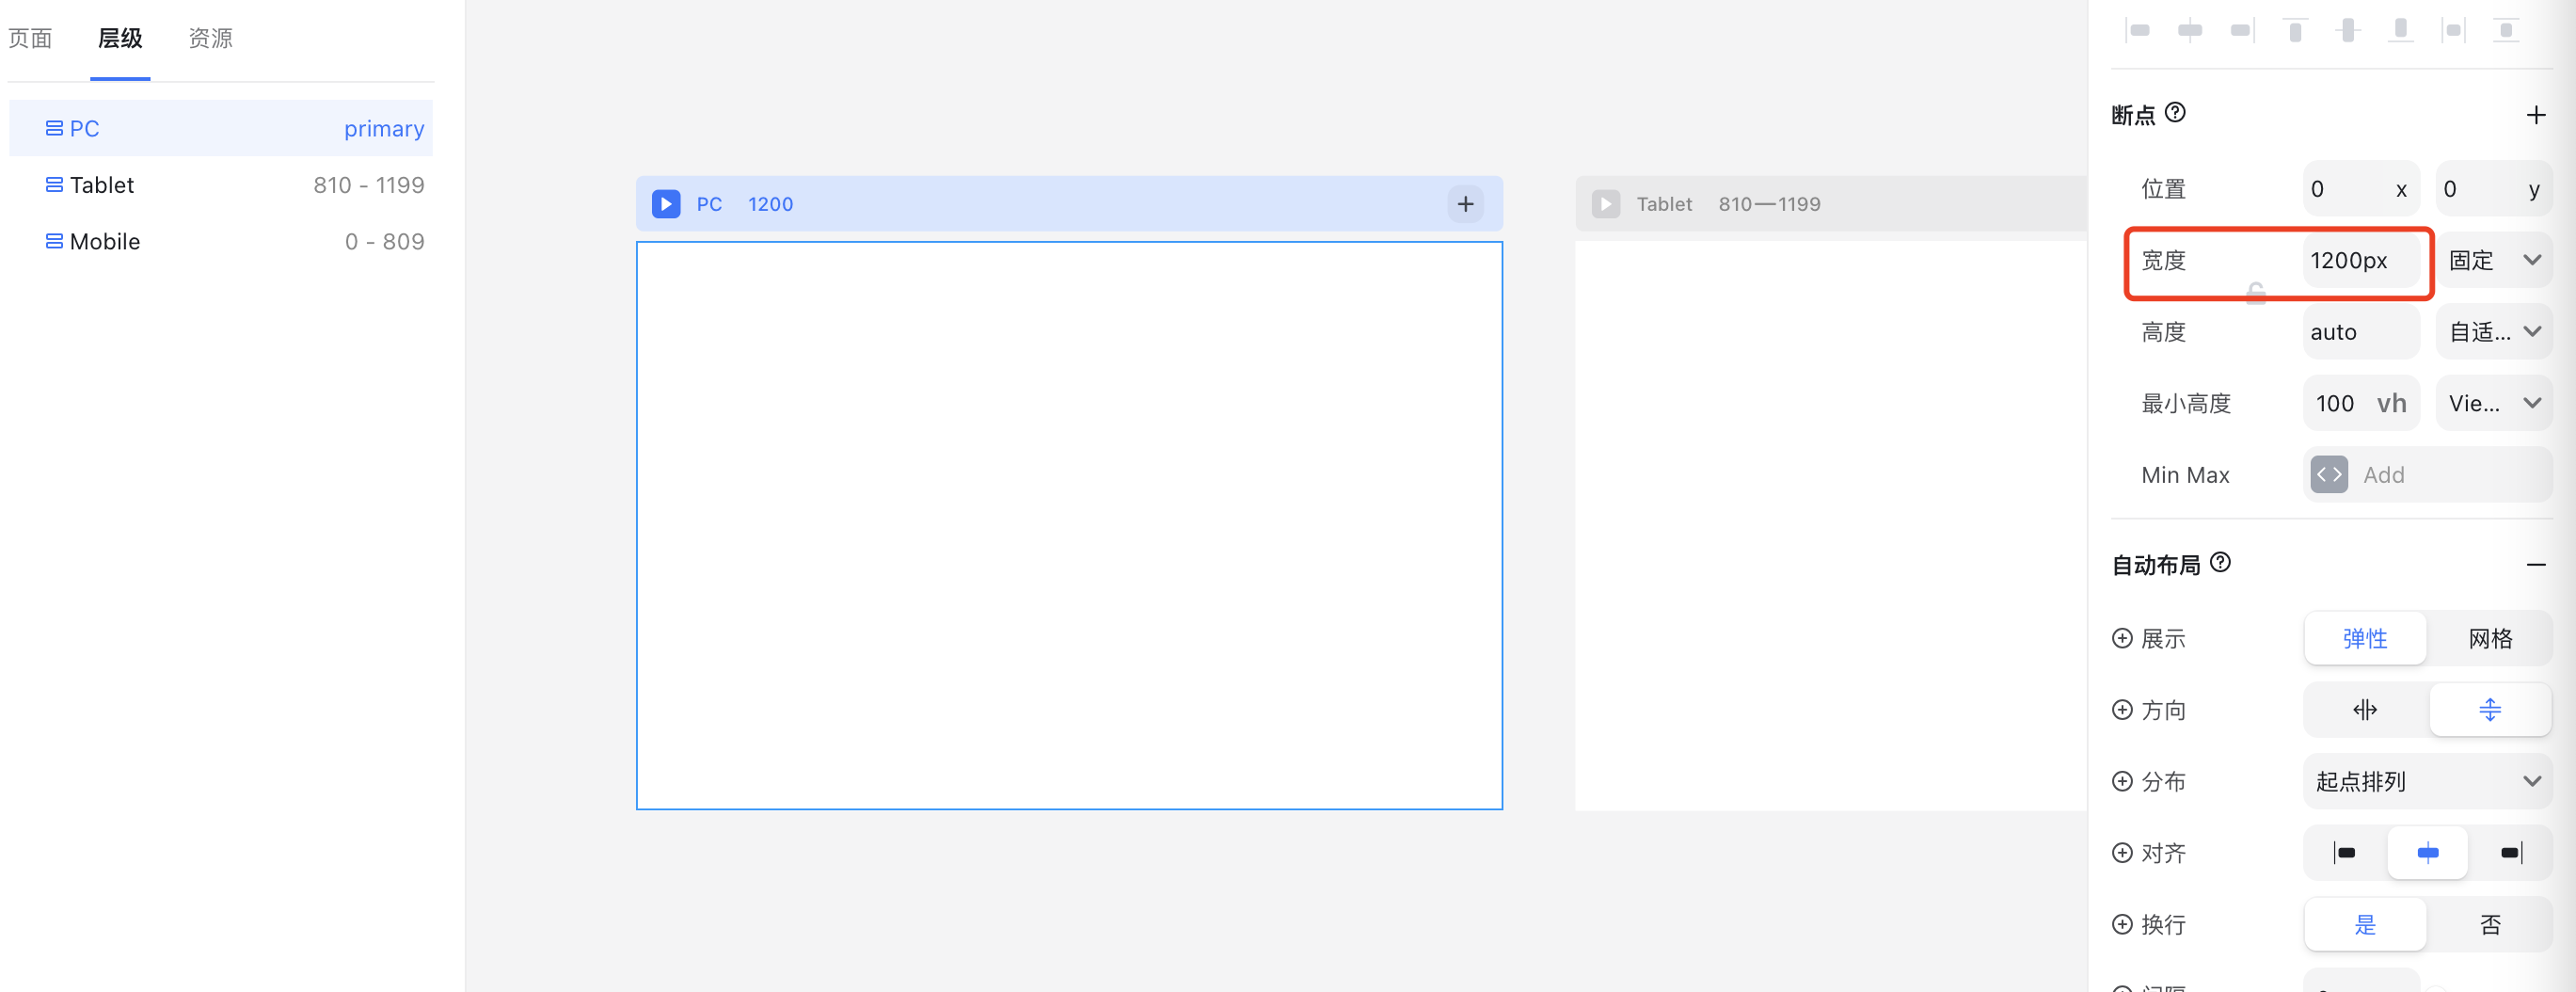The width and height of the screenshot is (2576, 992).
Task: Select align right option in 对齐 row
Action: point(2510,853)
